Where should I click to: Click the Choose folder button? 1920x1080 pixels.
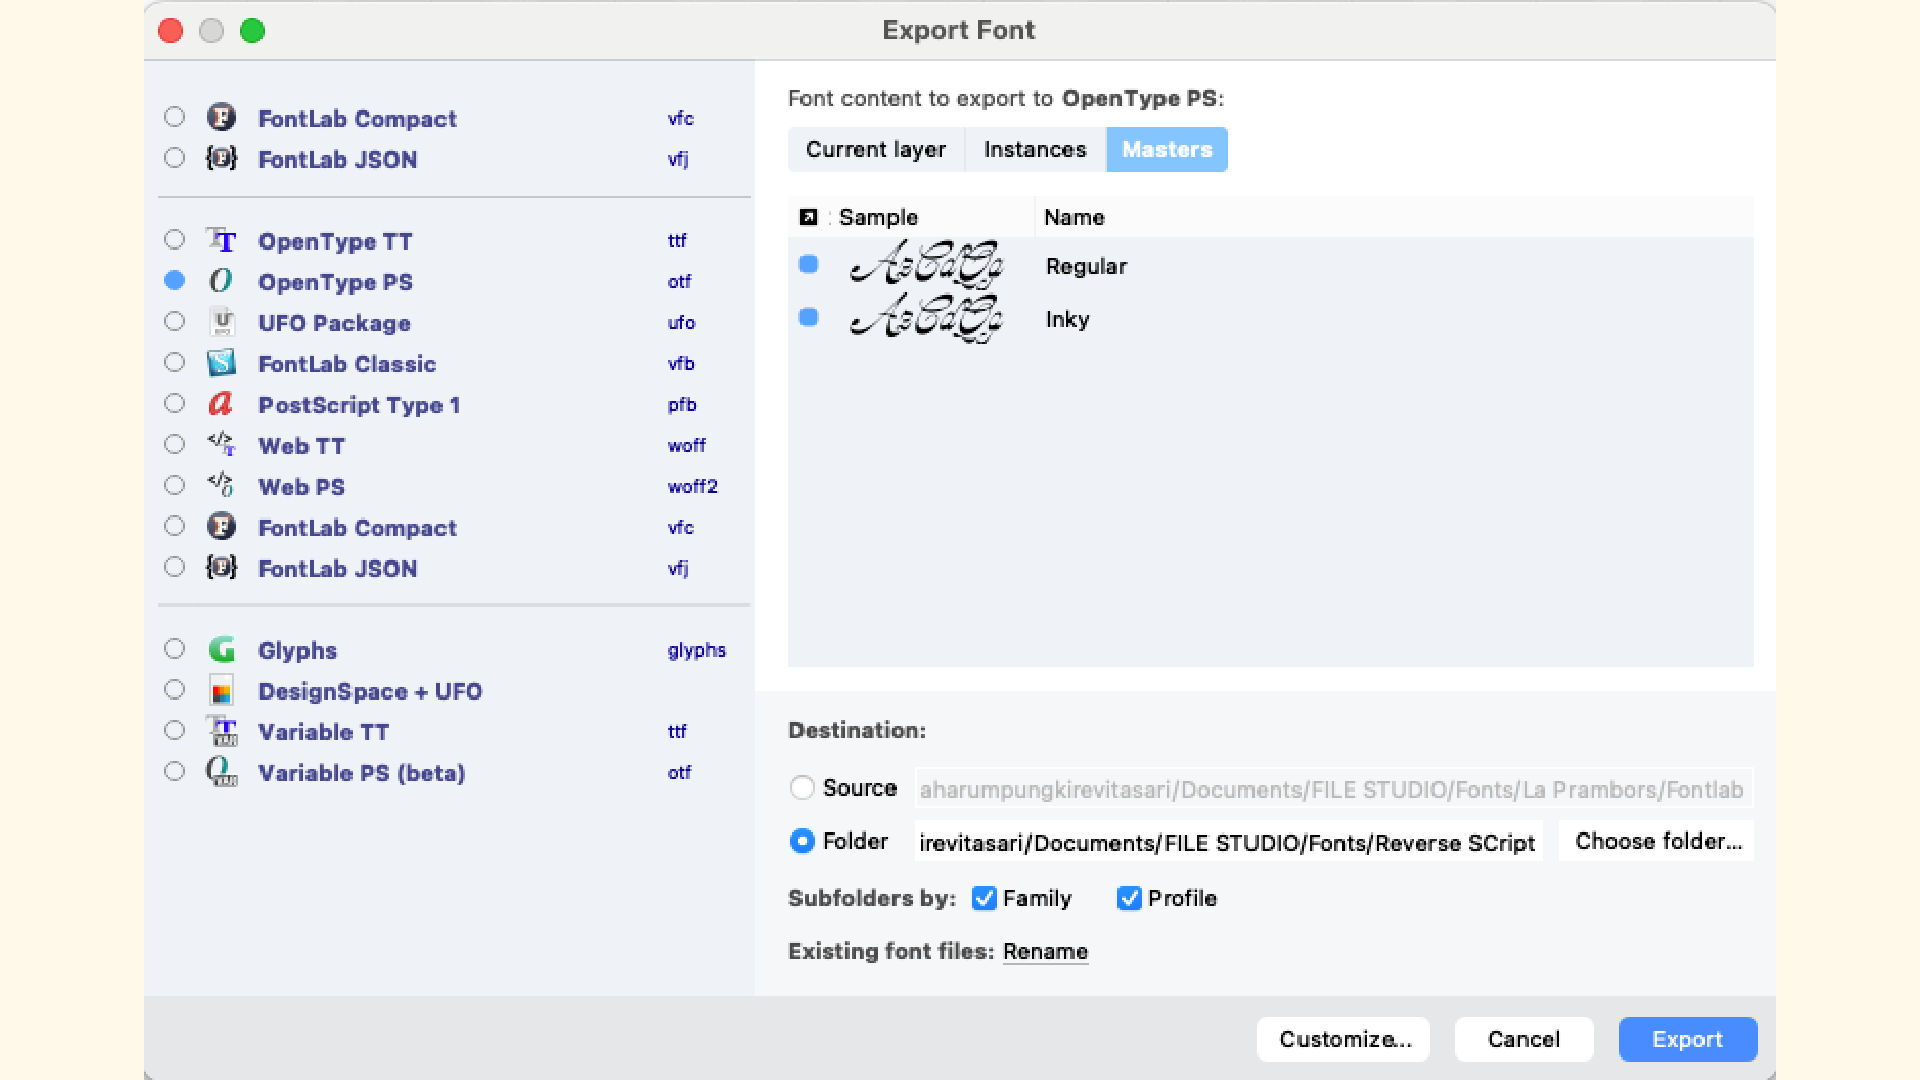coord(1657,841)
